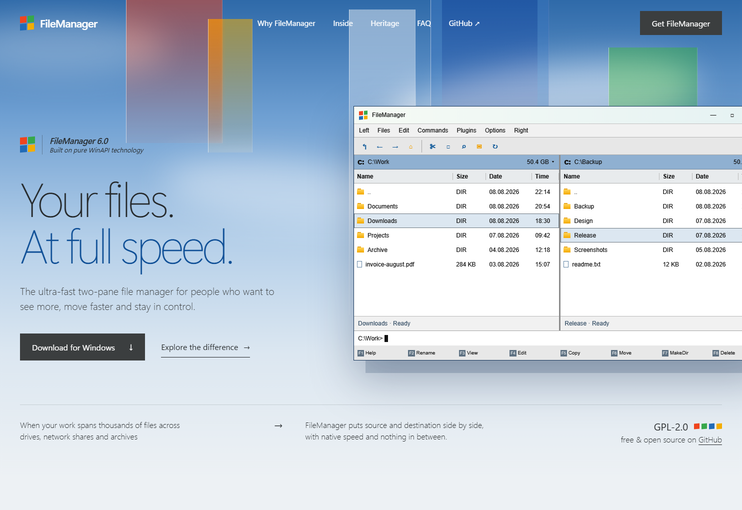Click the Backup folder icon in right pane
The image size is (742, 510).
(567, 206)
